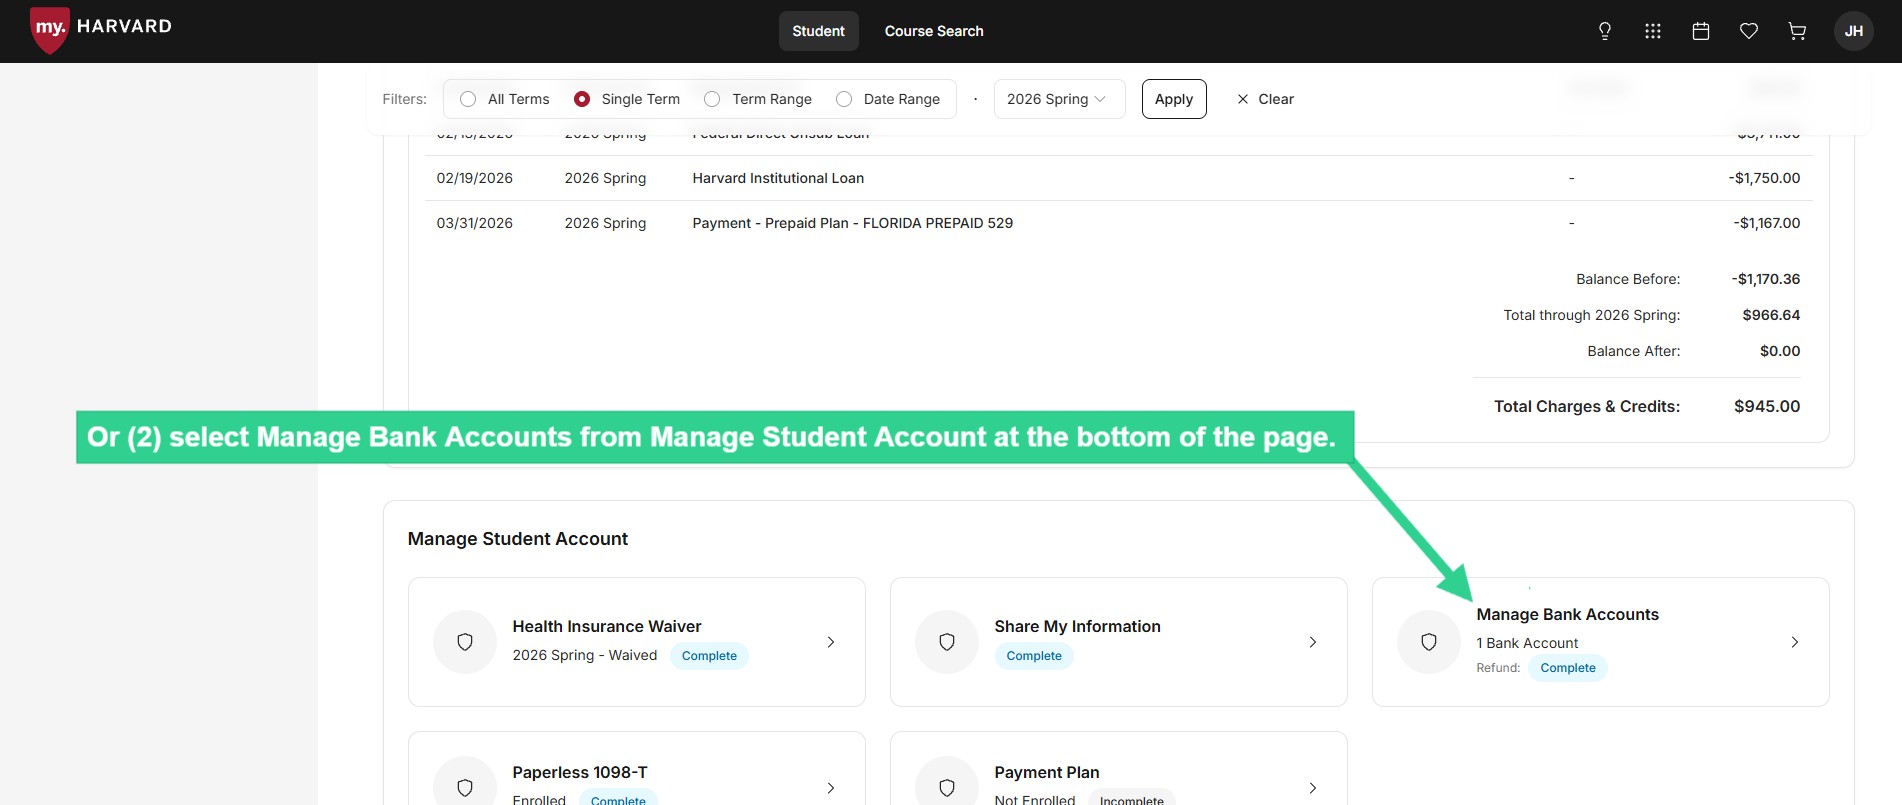Click the $966.64 total value
The height and width of the screenshot is (805, 1902).
[x=1771, y=315]
